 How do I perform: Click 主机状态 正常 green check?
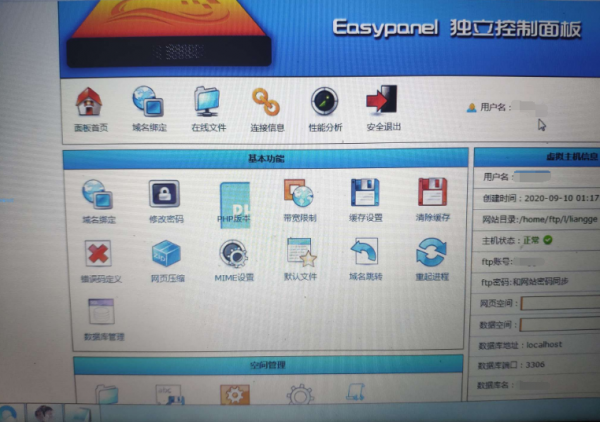pos(548,240)
